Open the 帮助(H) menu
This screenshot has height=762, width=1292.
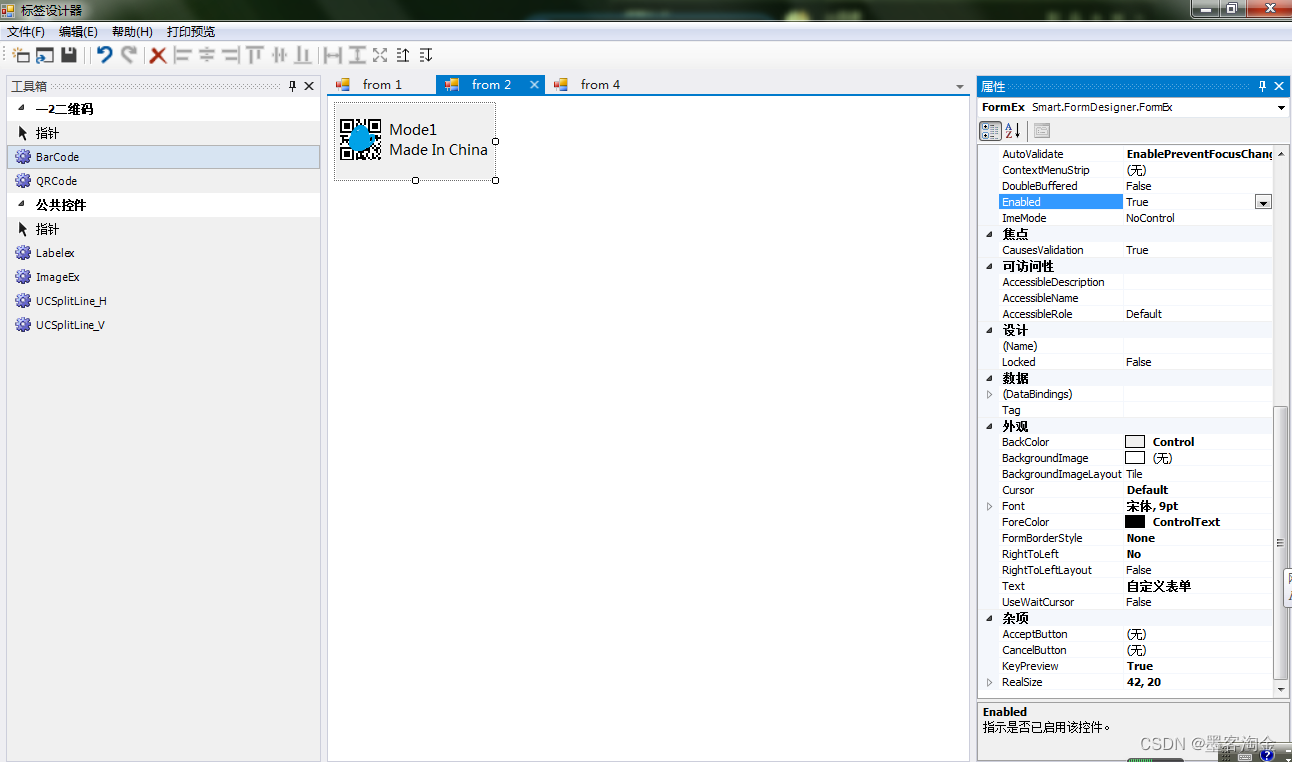coord(132,32)
